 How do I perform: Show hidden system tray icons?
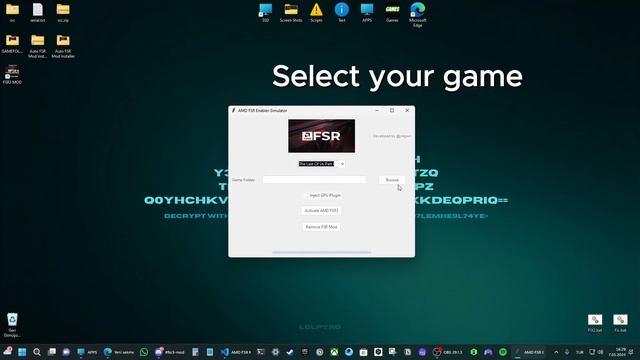click(556, 352)
